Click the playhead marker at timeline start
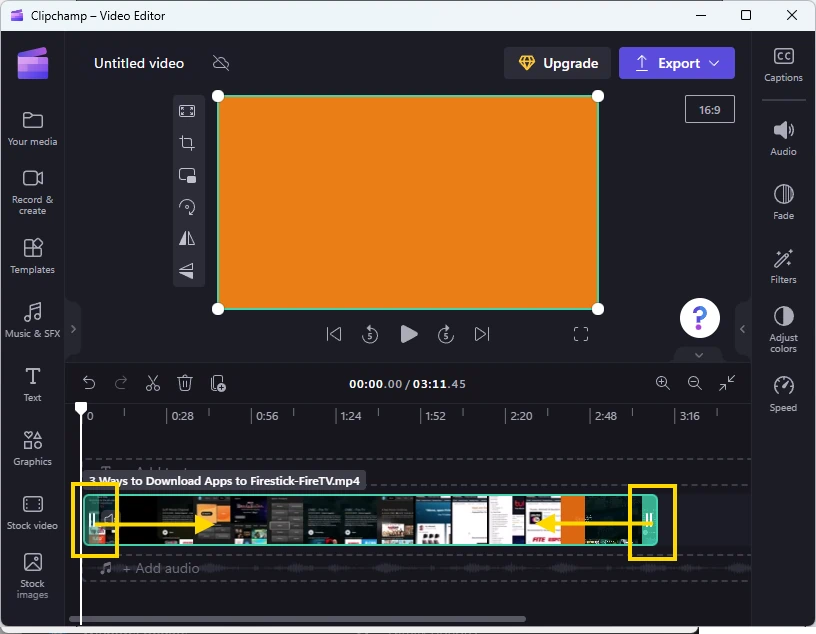The height and width of the screenshot is (634, 816). (81, 408)
